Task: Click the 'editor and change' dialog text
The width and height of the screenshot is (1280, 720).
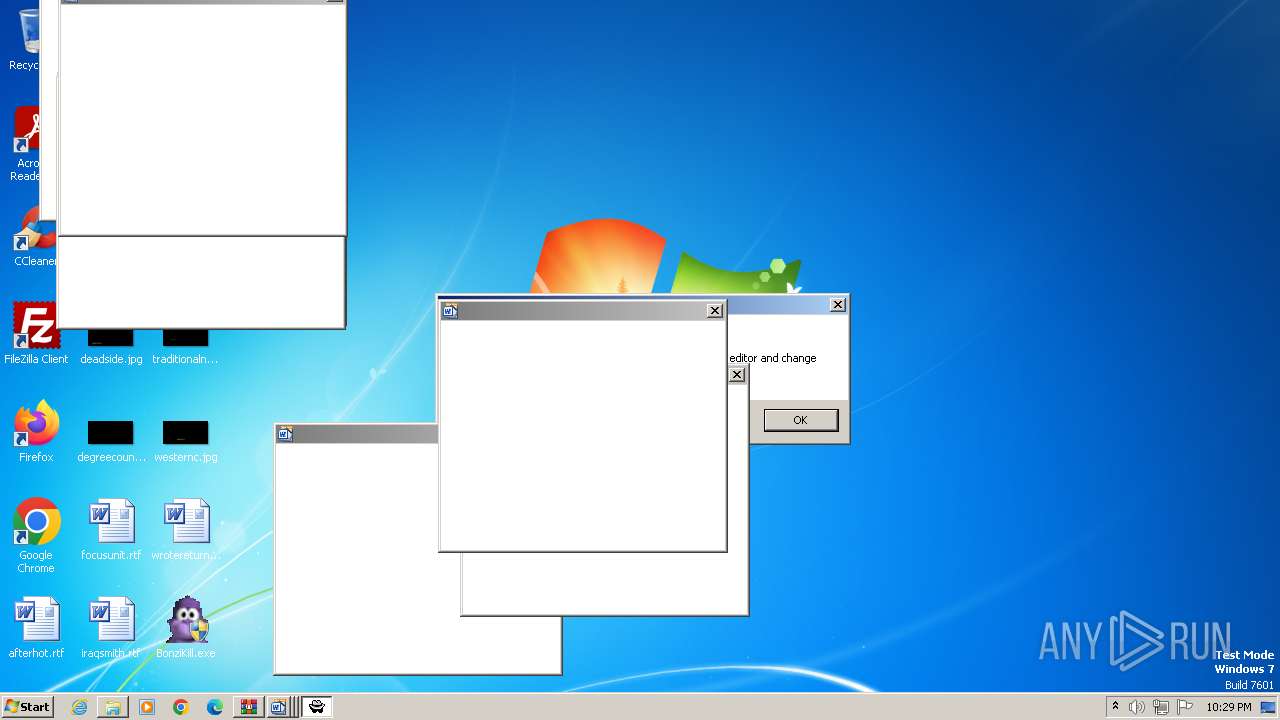Action: click(772, 358)
